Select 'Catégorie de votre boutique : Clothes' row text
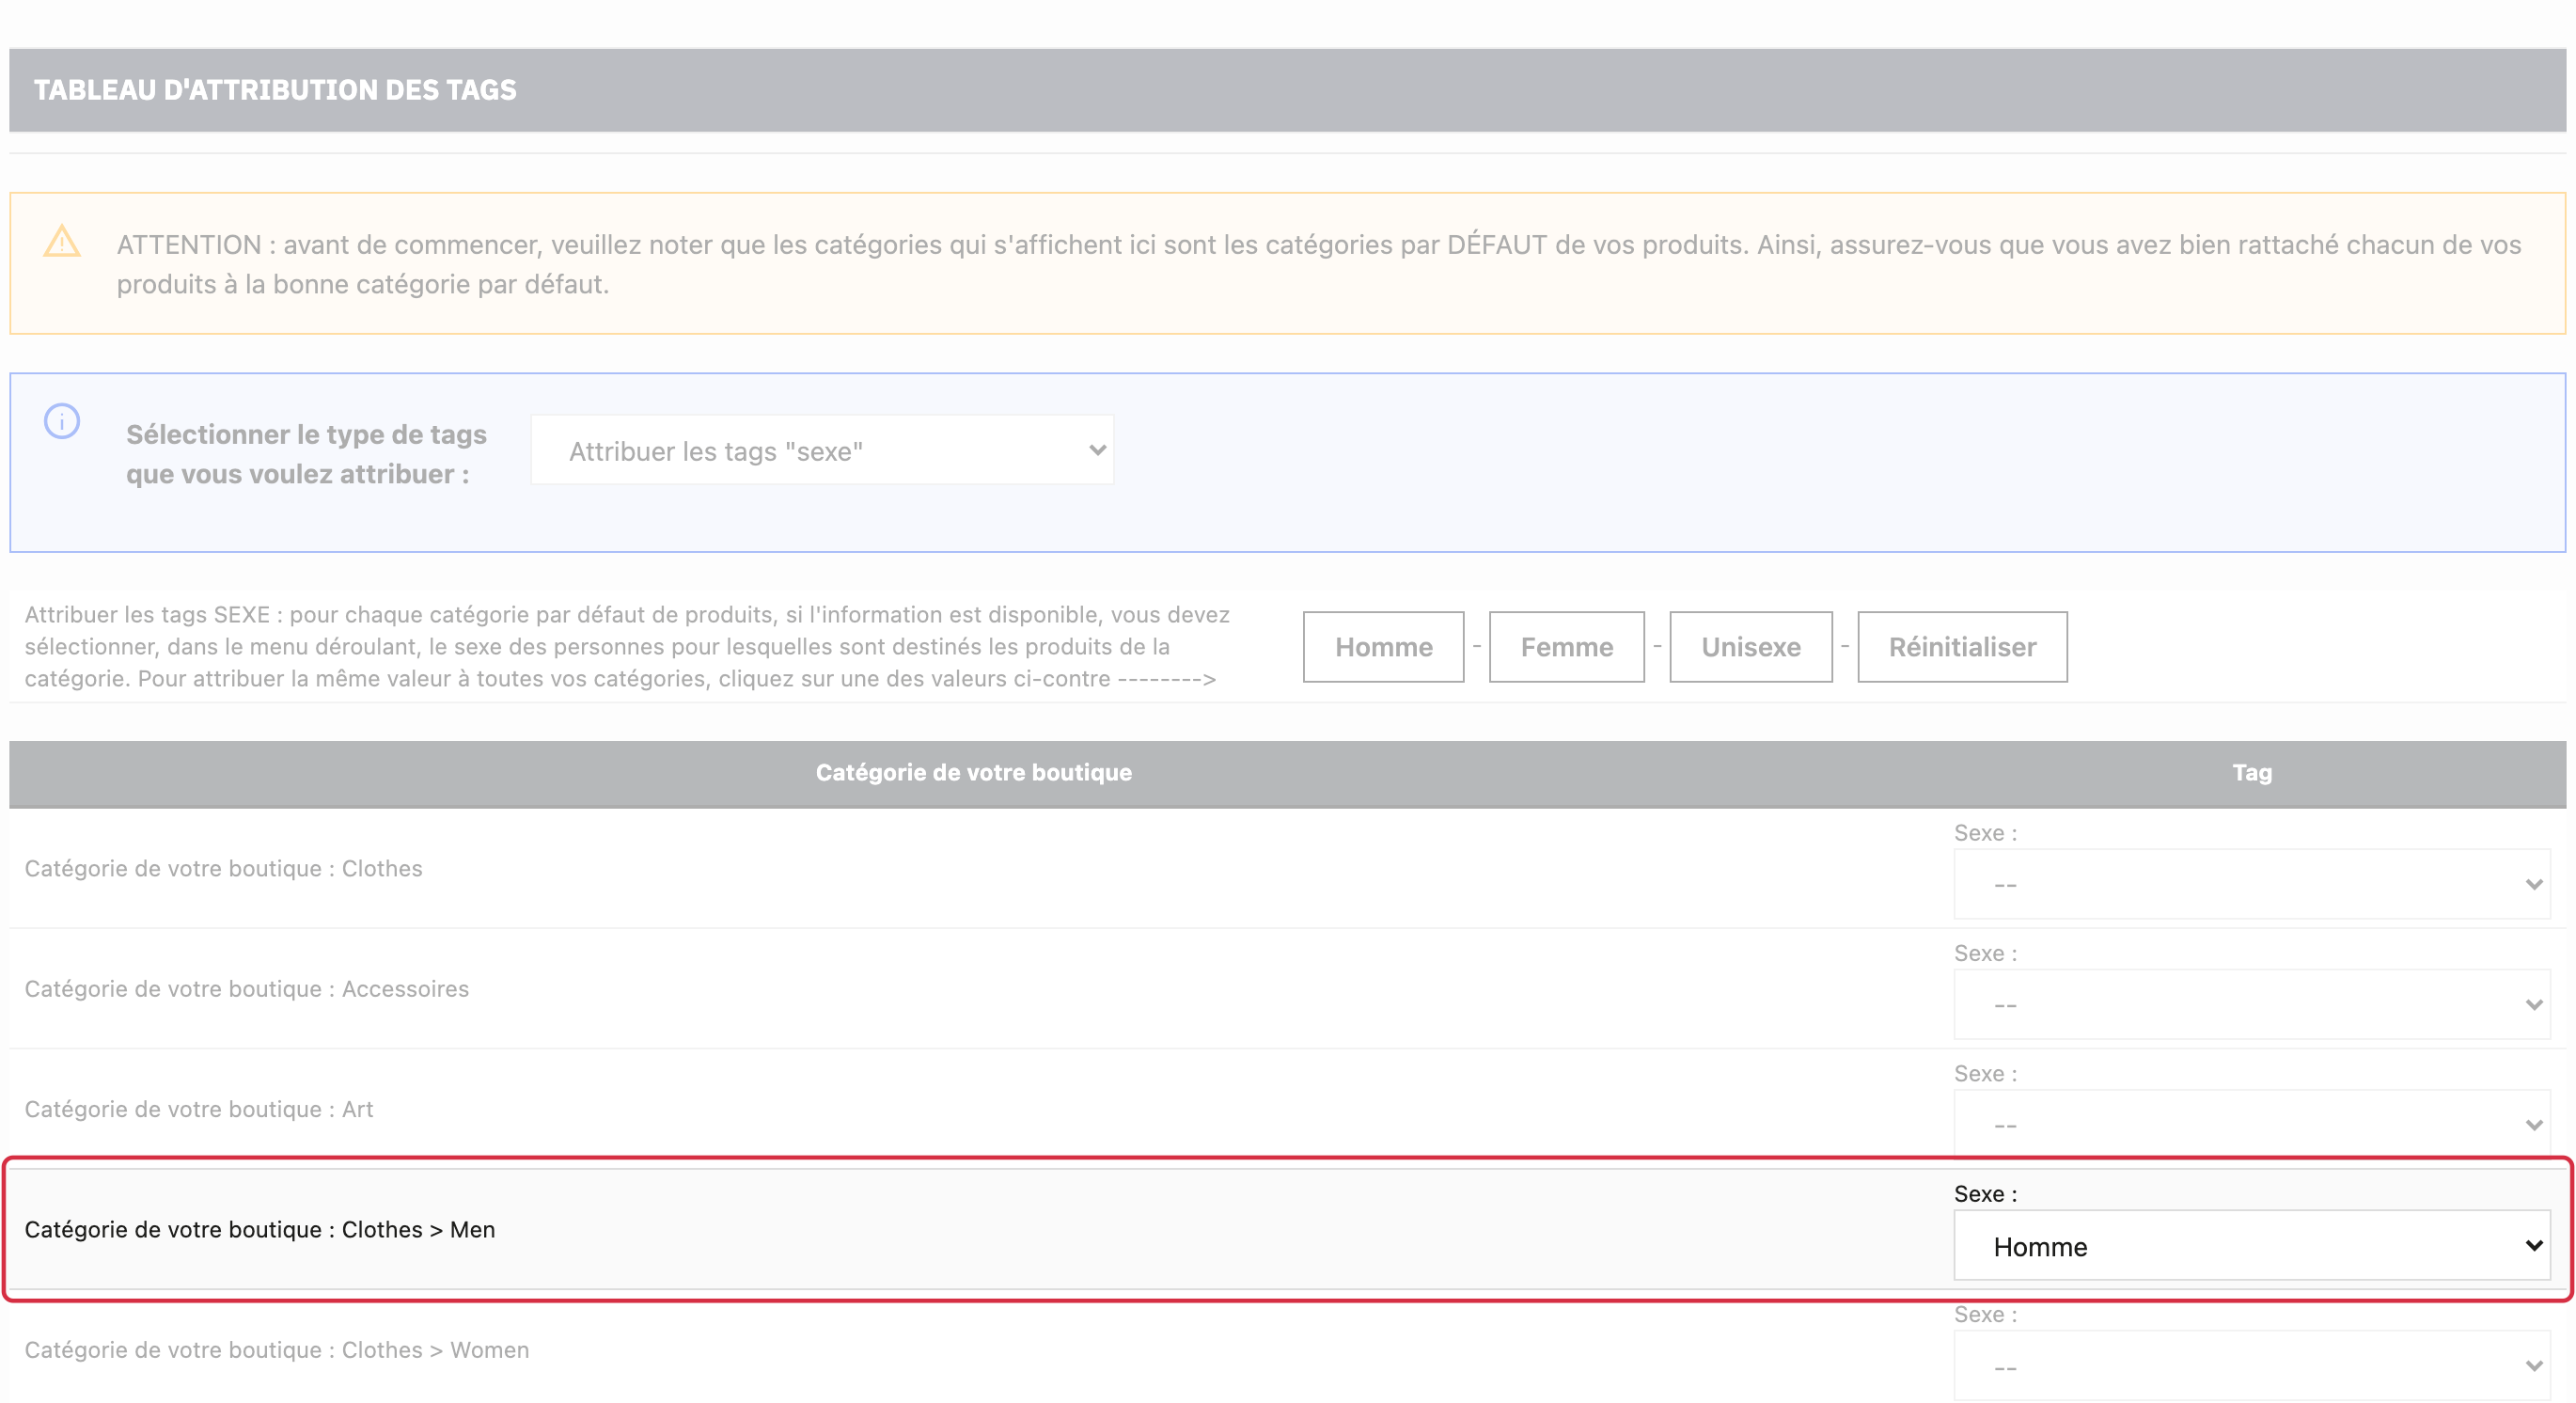 pyautogui.click(x=224, y=868)
